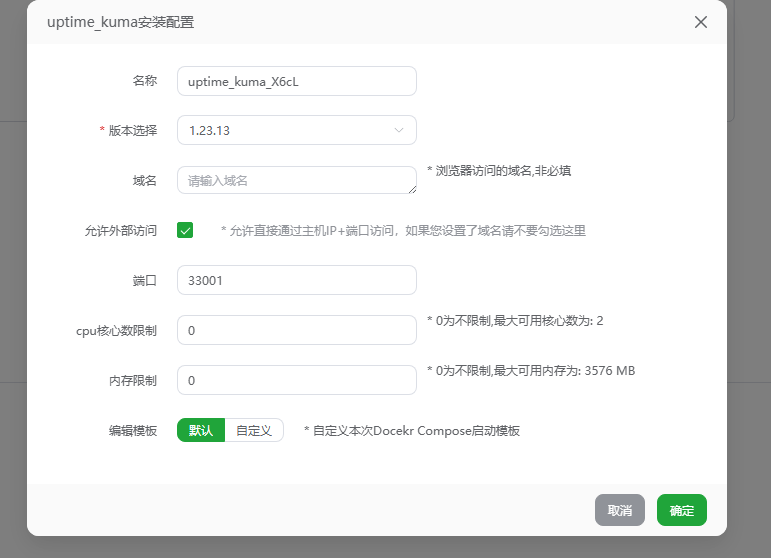Viewport: 771px width, 558px height.
Task: Select the cpu核心数限制 input field
Action: [296, 330]
